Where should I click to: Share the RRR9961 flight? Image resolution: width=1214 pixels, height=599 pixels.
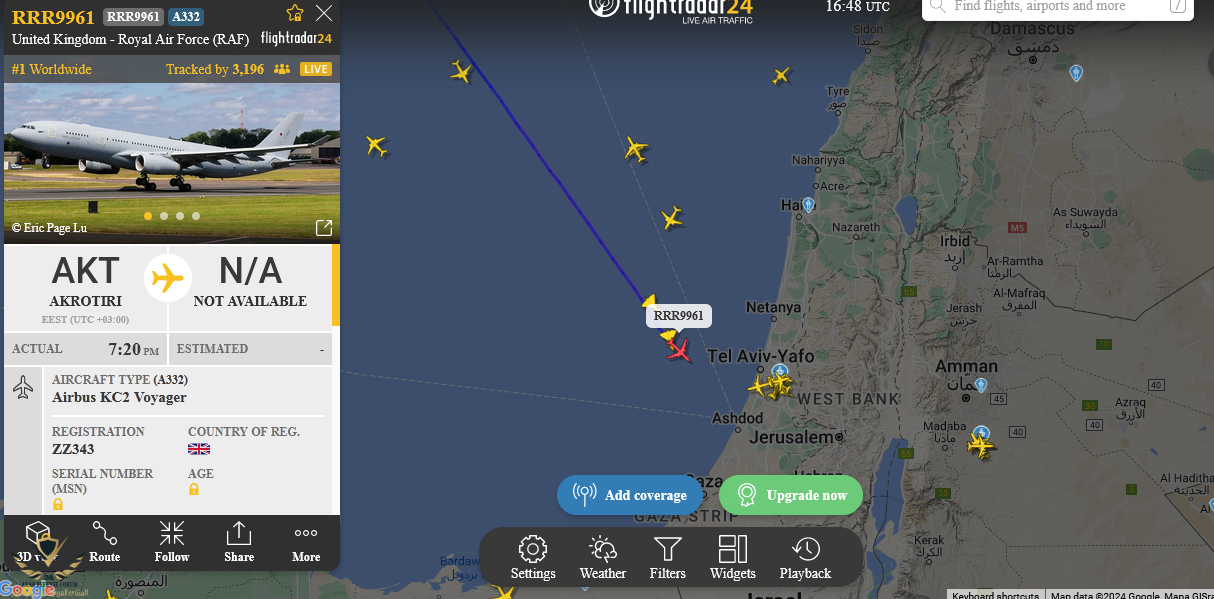tap(239, 543)
